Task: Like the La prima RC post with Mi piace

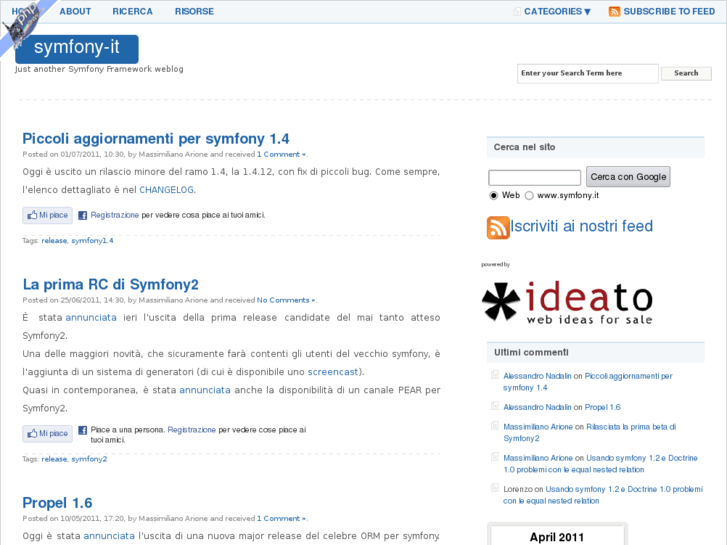Action: coord(47,434)
